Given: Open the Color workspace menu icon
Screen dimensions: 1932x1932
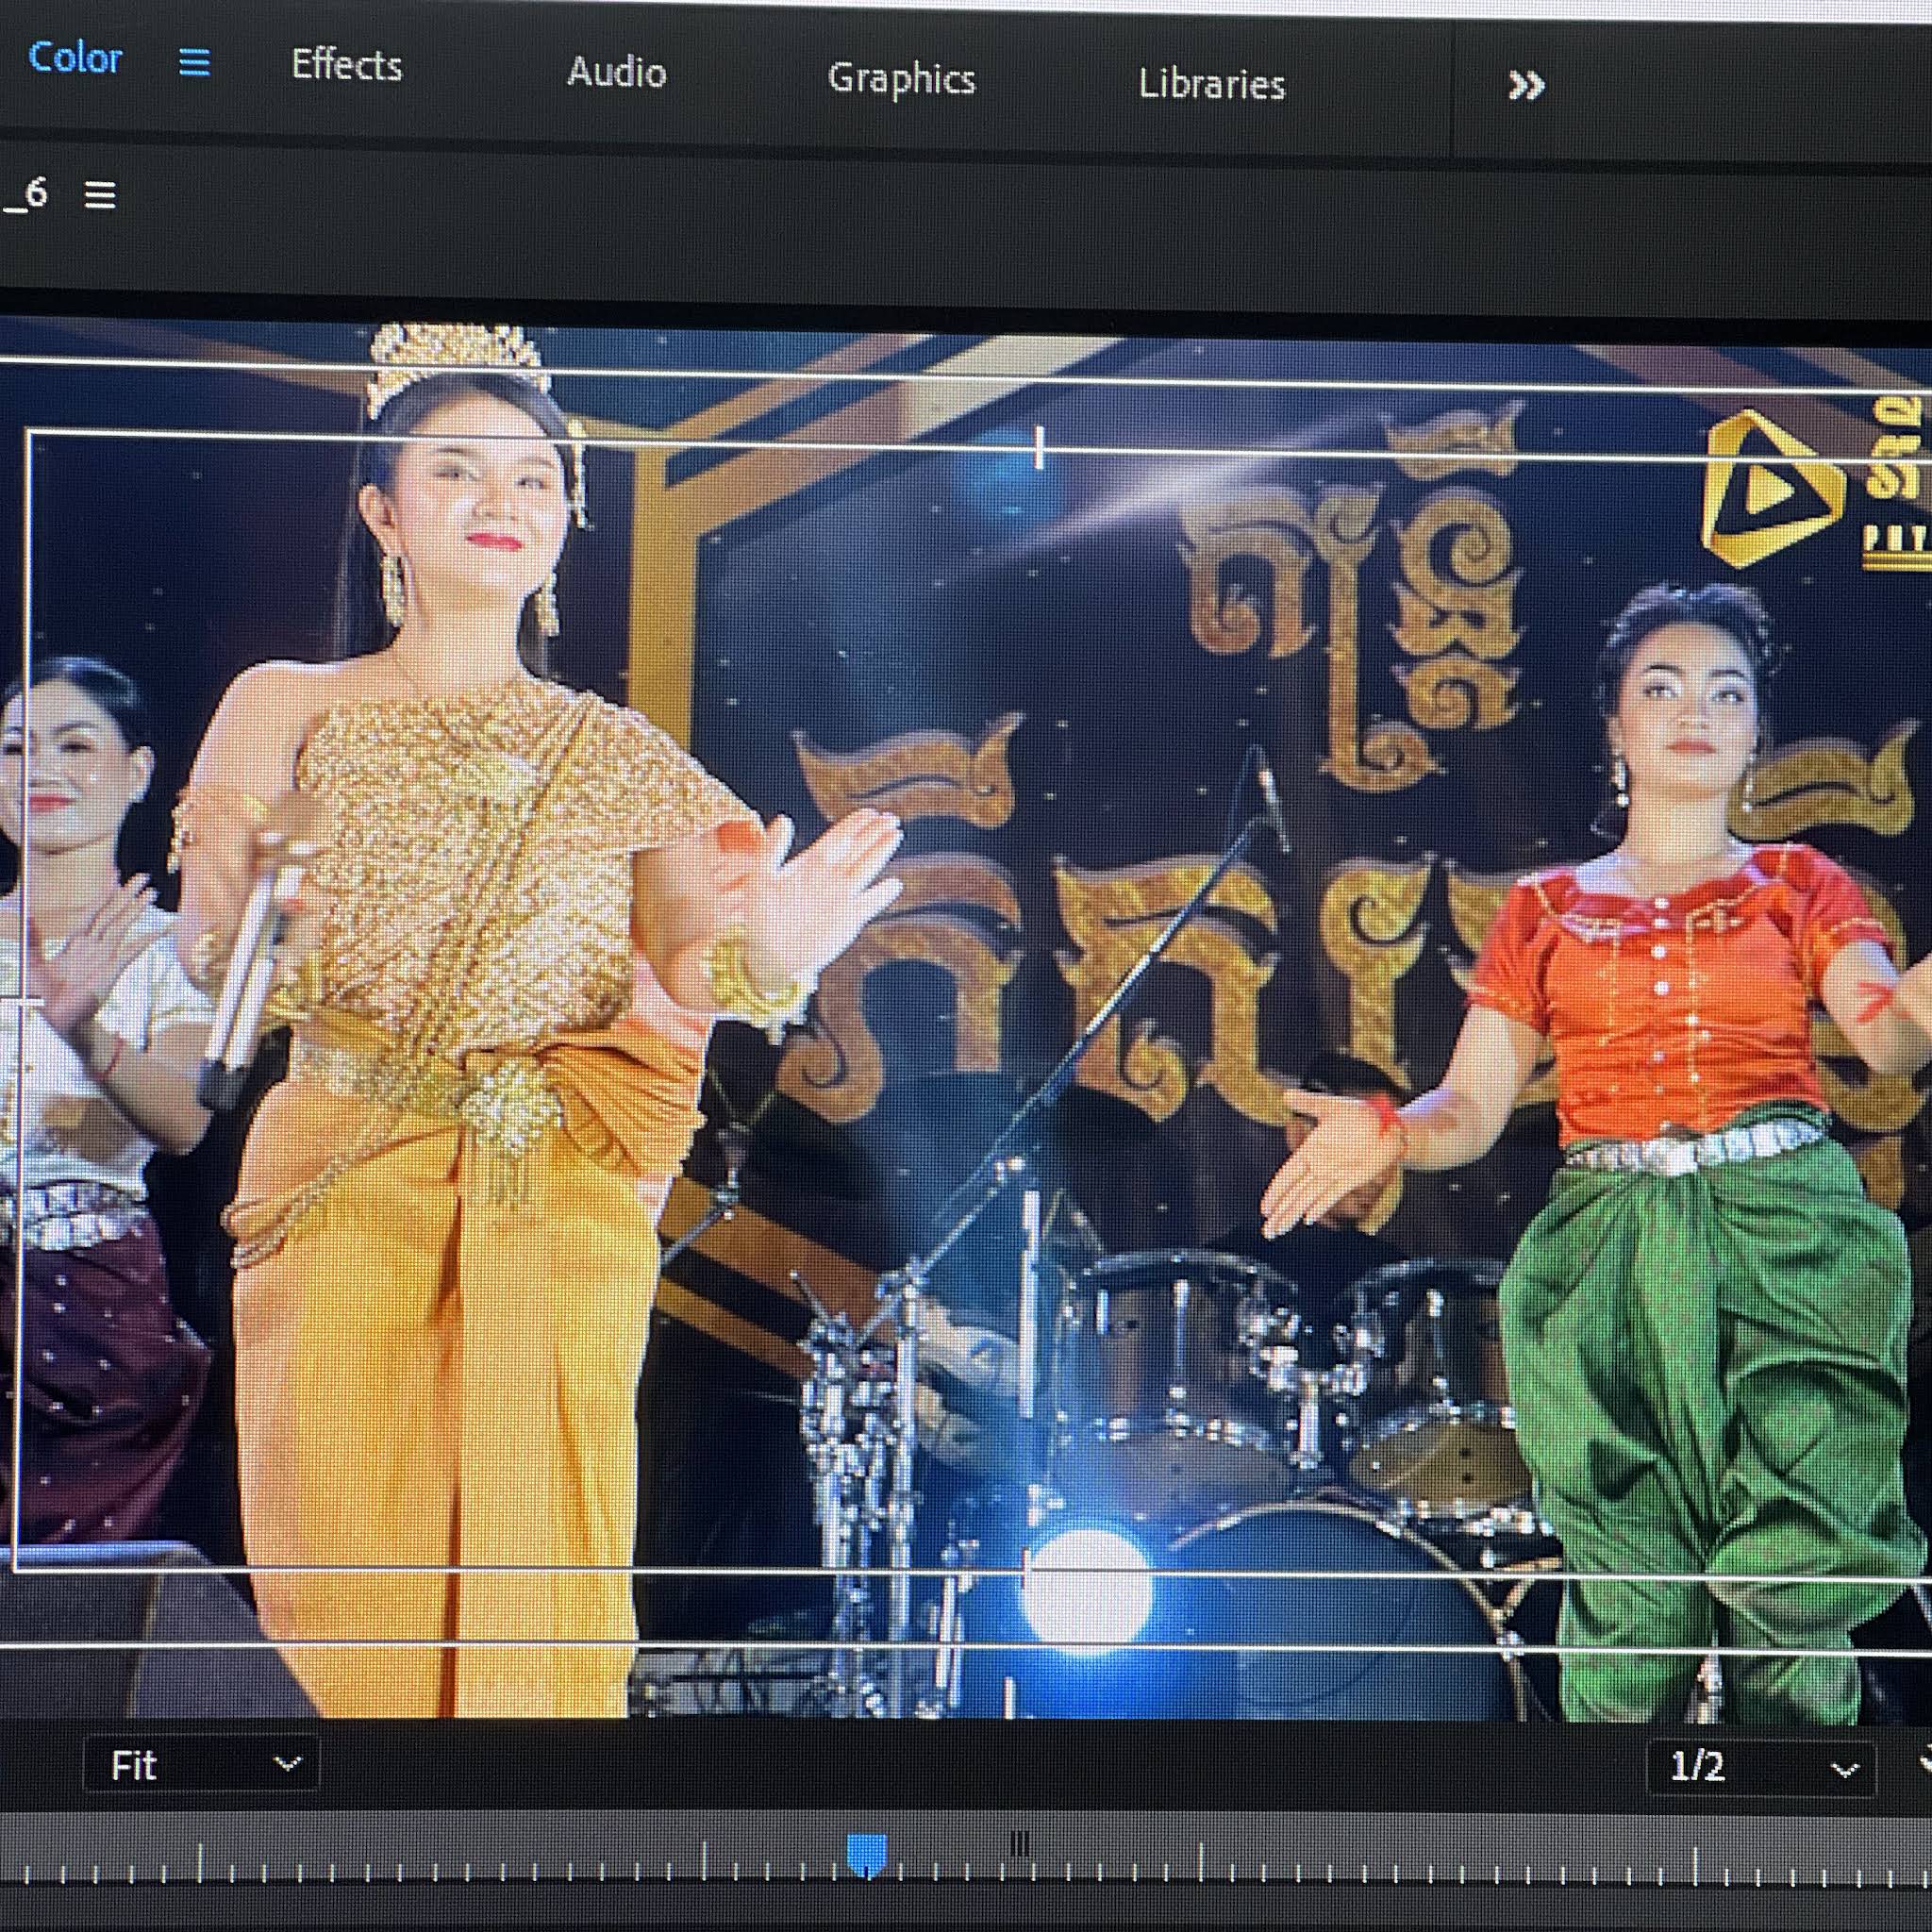Looking at the screenshot, I should tap(194, 63).
